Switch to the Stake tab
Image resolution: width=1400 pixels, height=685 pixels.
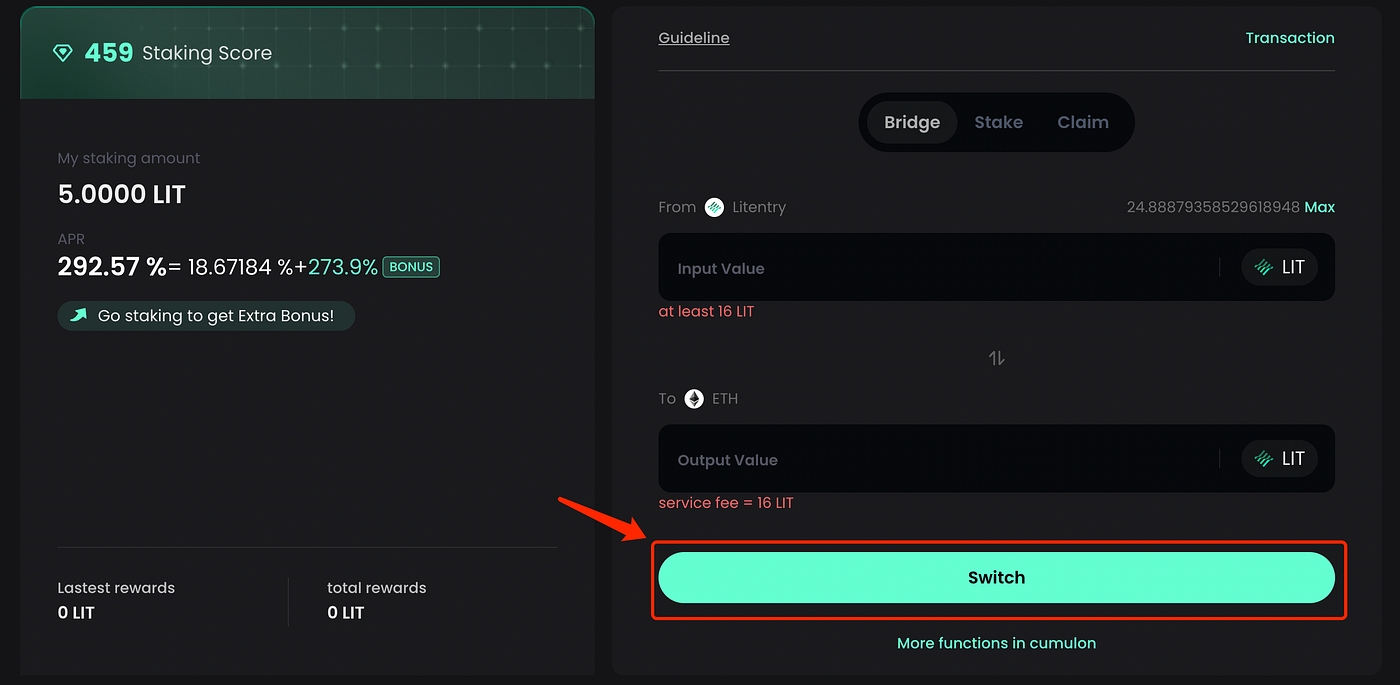click(998, 122)
